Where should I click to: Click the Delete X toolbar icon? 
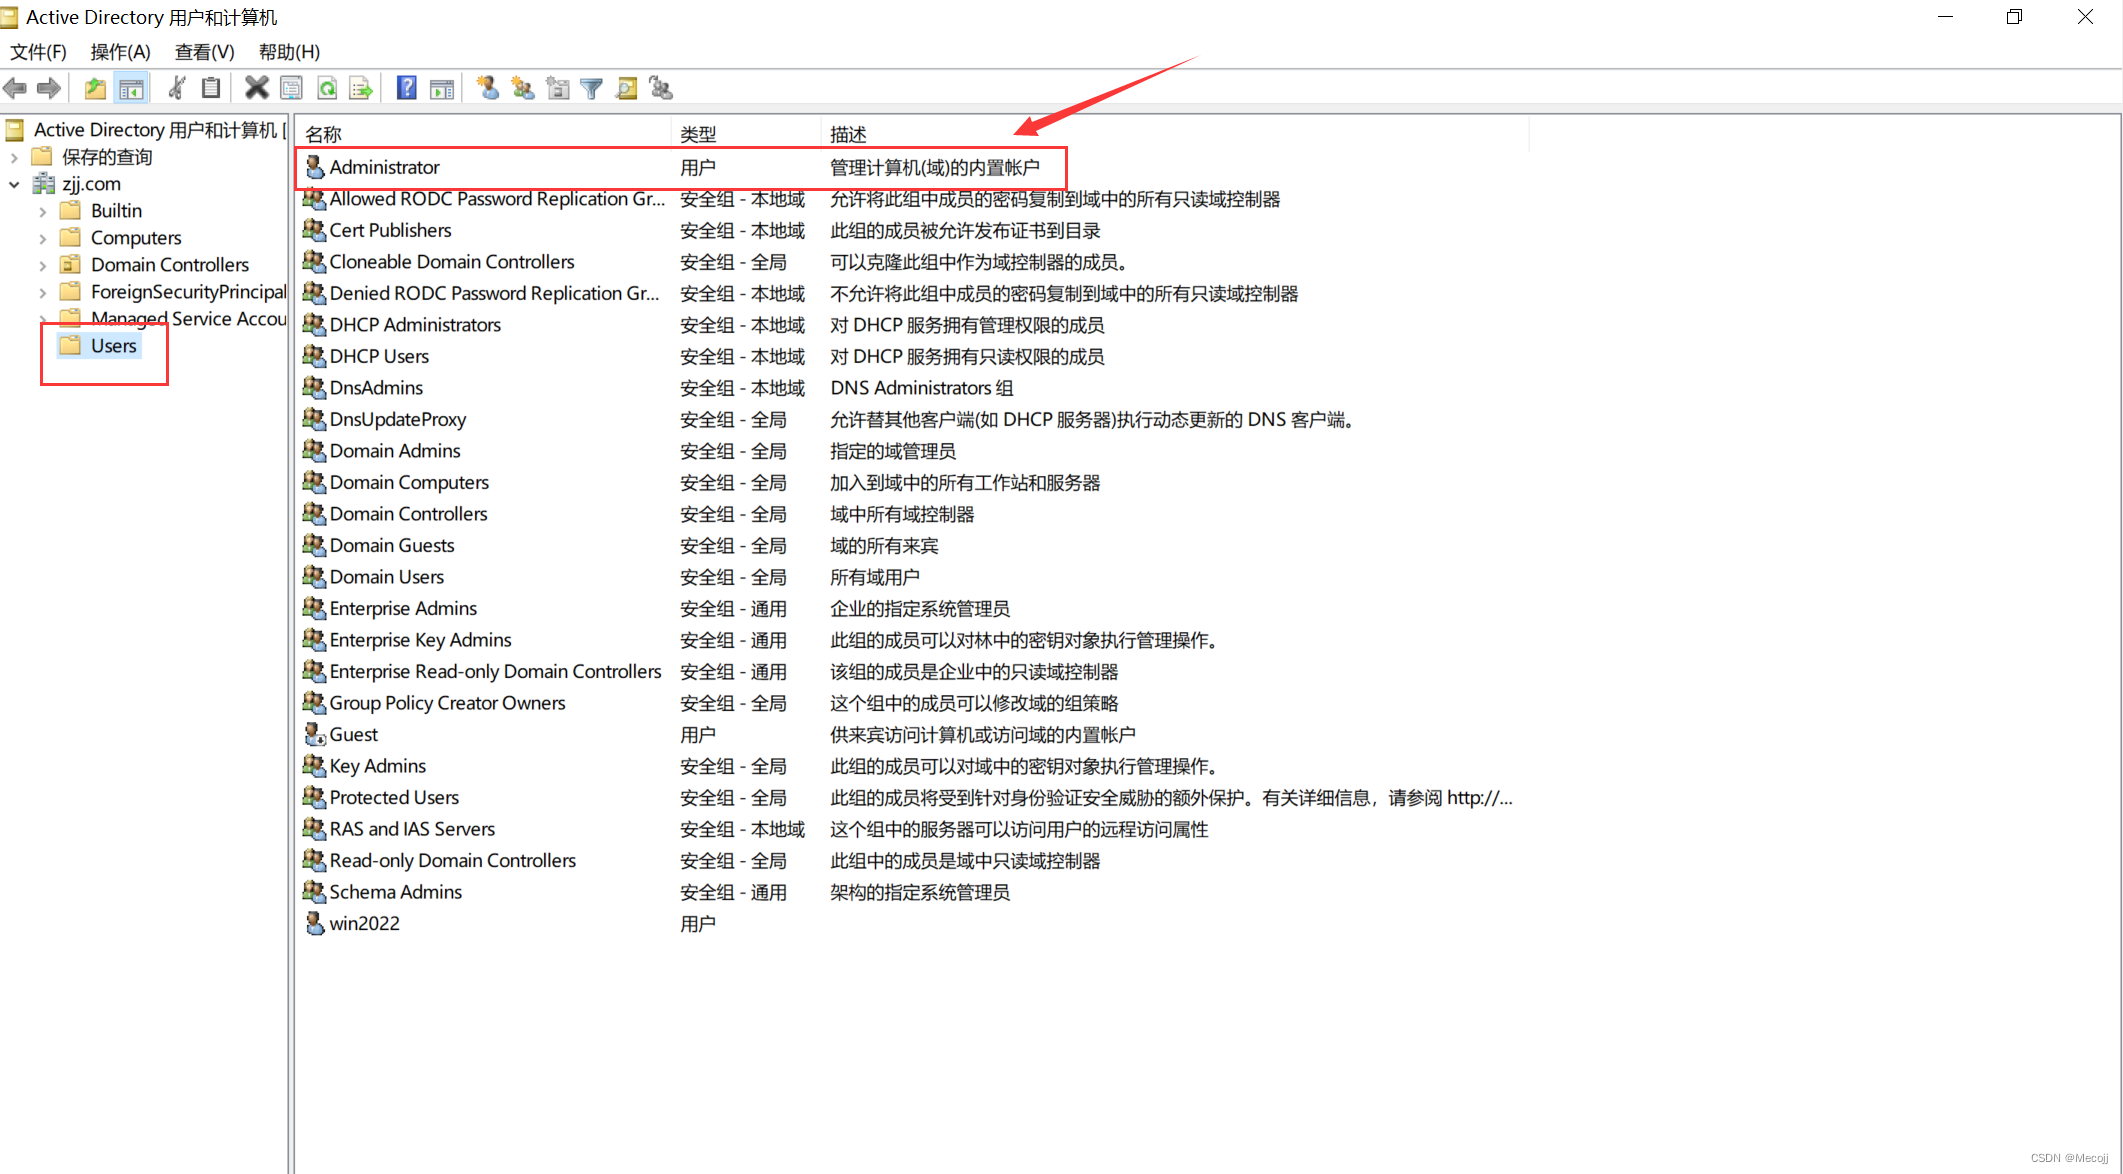click(x=256, y=89)
